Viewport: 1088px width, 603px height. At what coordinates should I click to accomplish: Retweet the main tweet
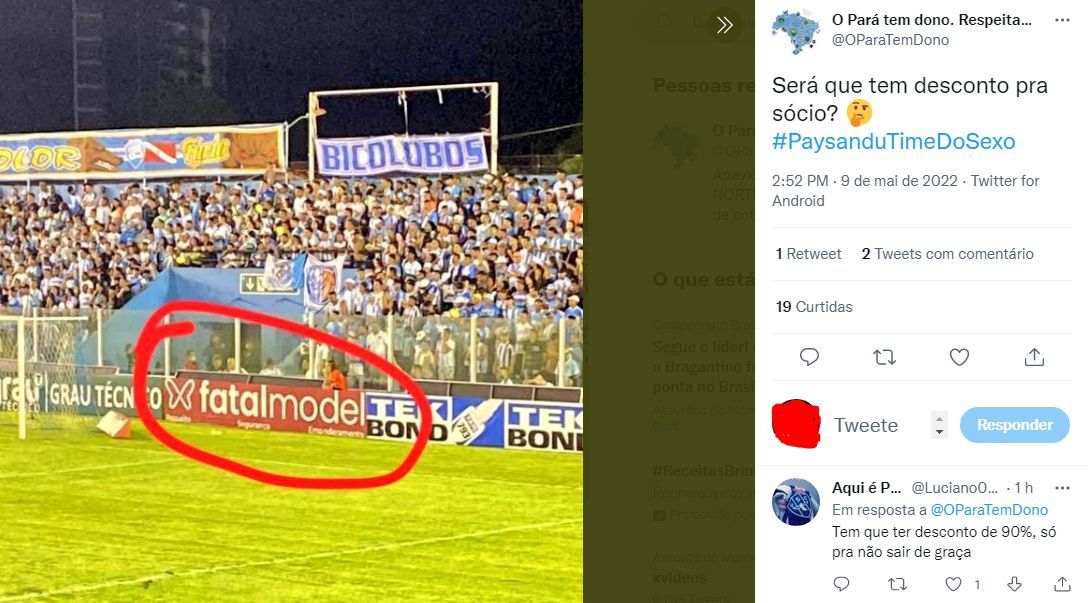click(x=884, y=357)
